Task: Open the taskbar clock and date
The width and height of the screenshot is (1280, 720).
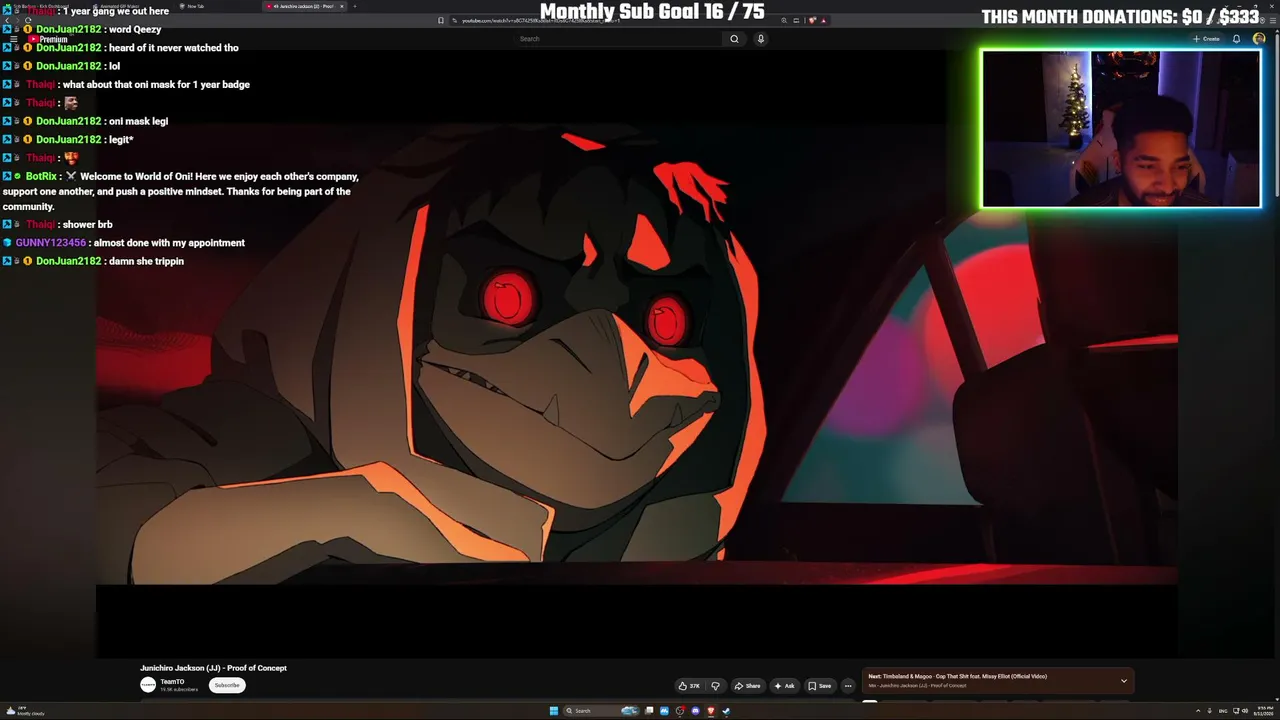Action: (x=1265, y=711)
